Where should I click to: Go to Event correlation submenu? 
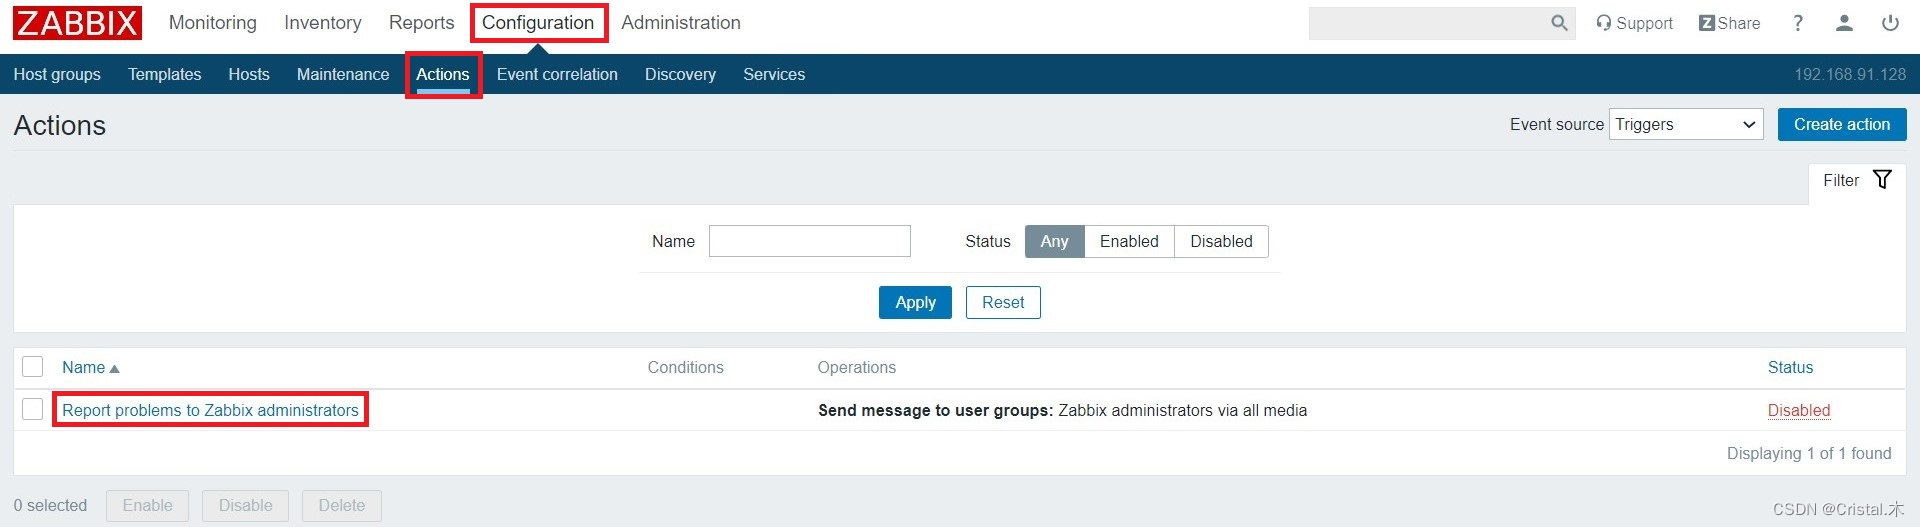coord(557,75)
